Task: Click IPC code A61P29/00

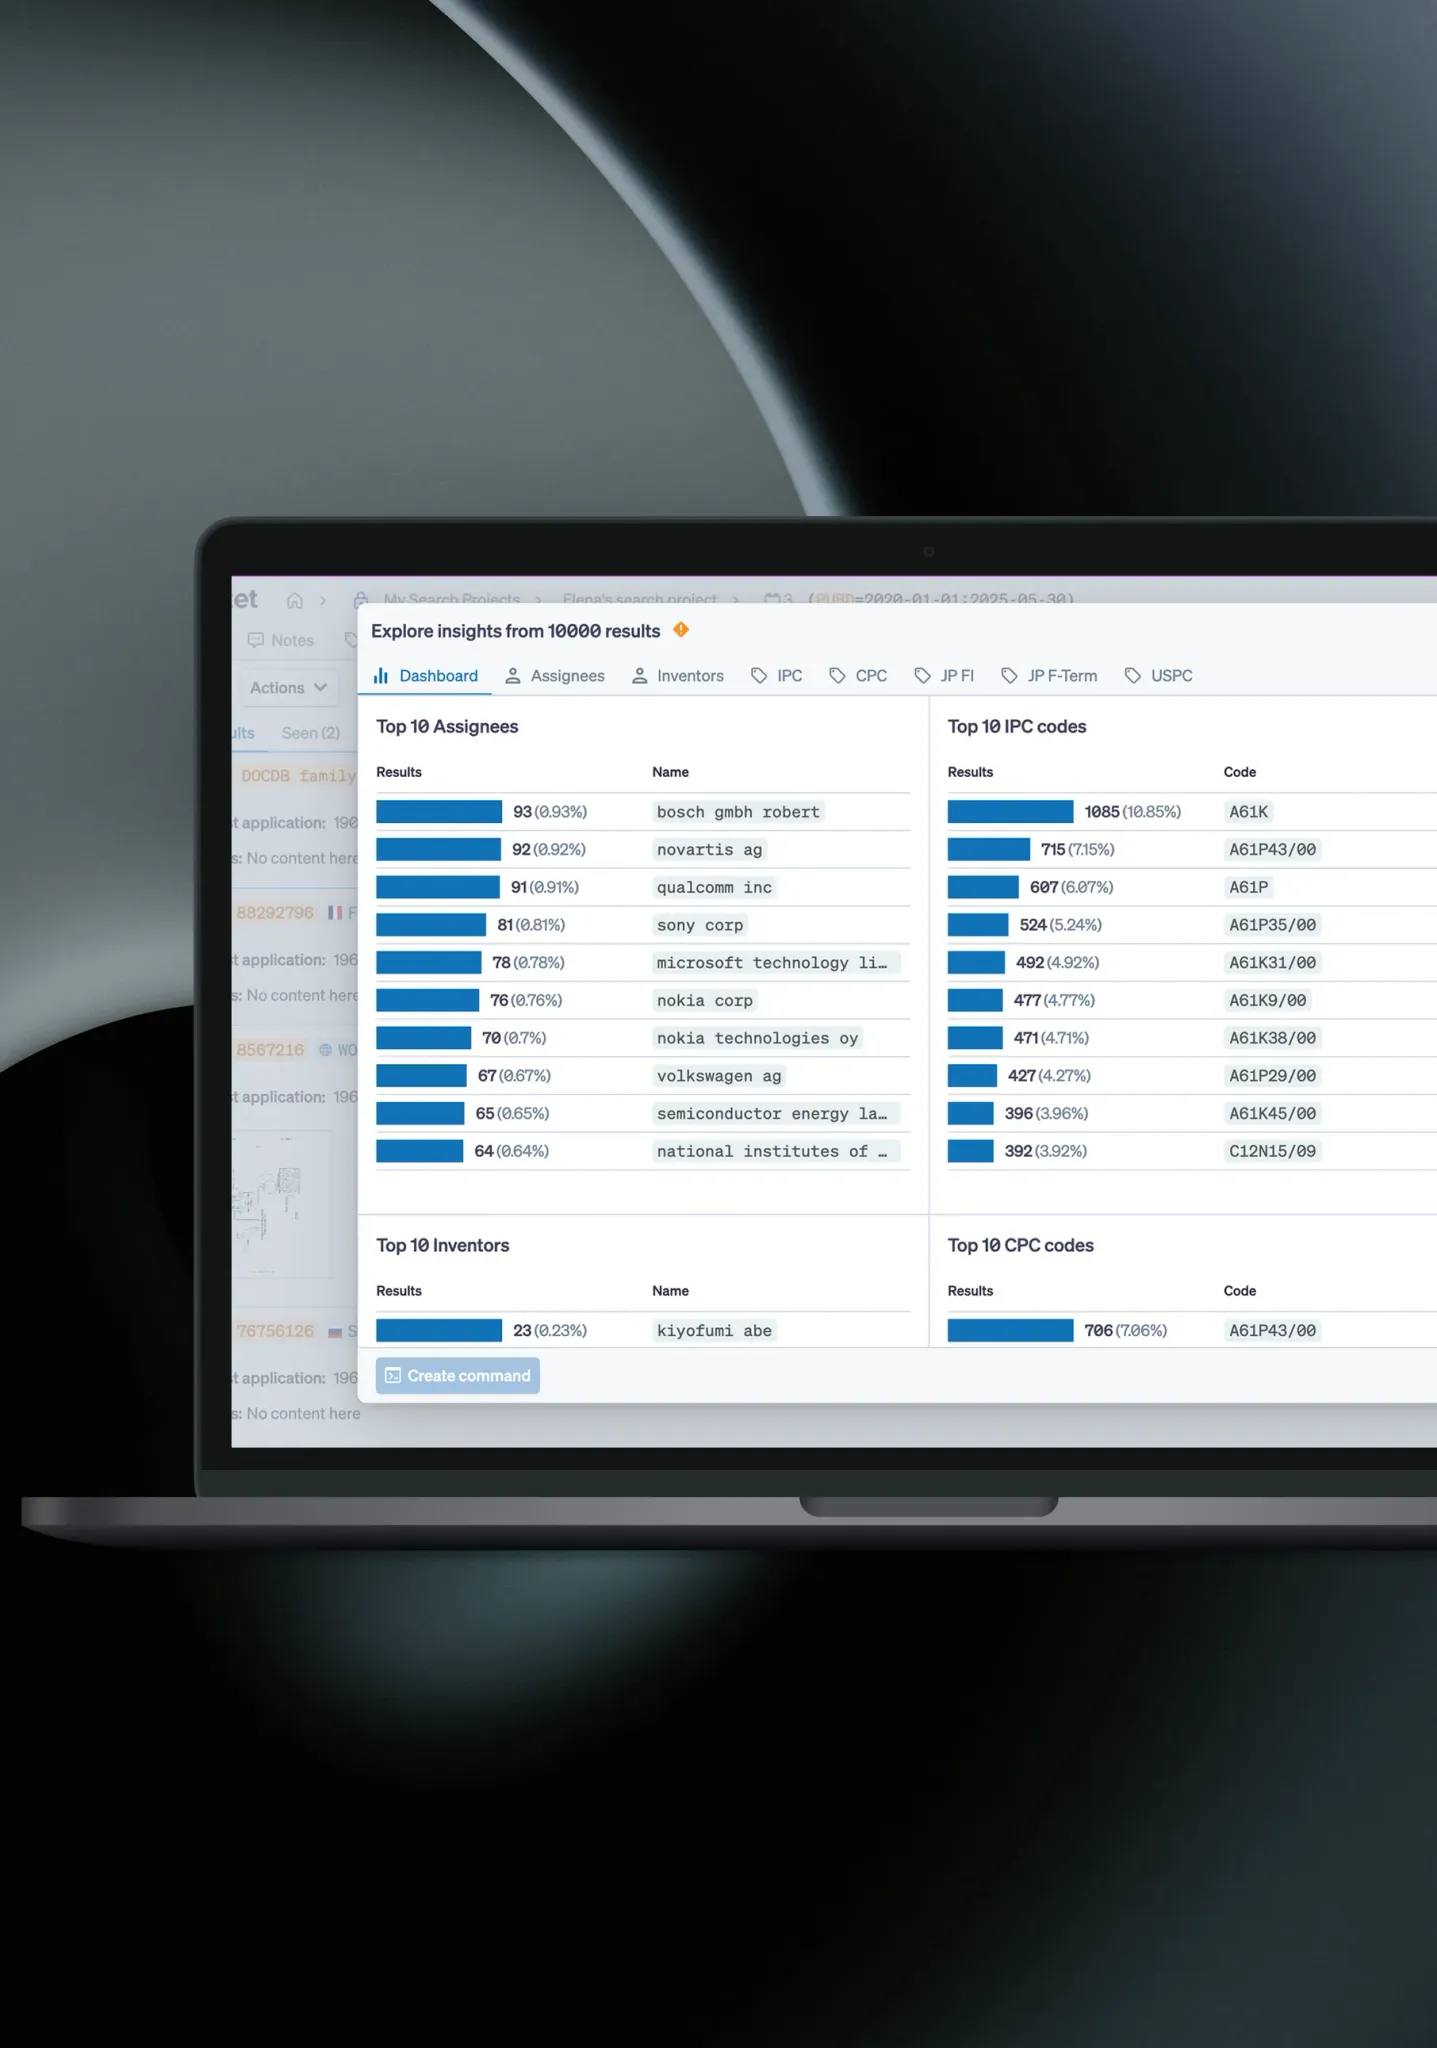Action: tap(1272, 1076)
